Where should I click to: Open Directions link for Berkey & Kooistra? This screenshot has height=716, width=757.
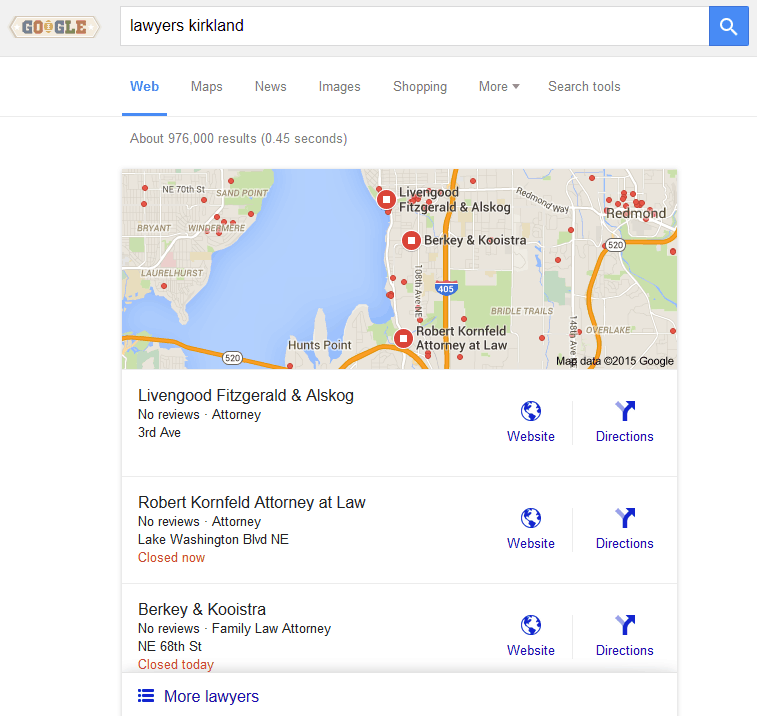(625, 651)
